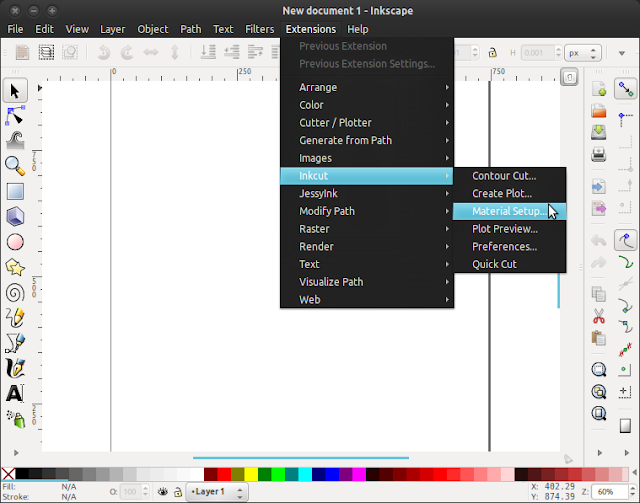Select the Spiral tool

[15, 293]
